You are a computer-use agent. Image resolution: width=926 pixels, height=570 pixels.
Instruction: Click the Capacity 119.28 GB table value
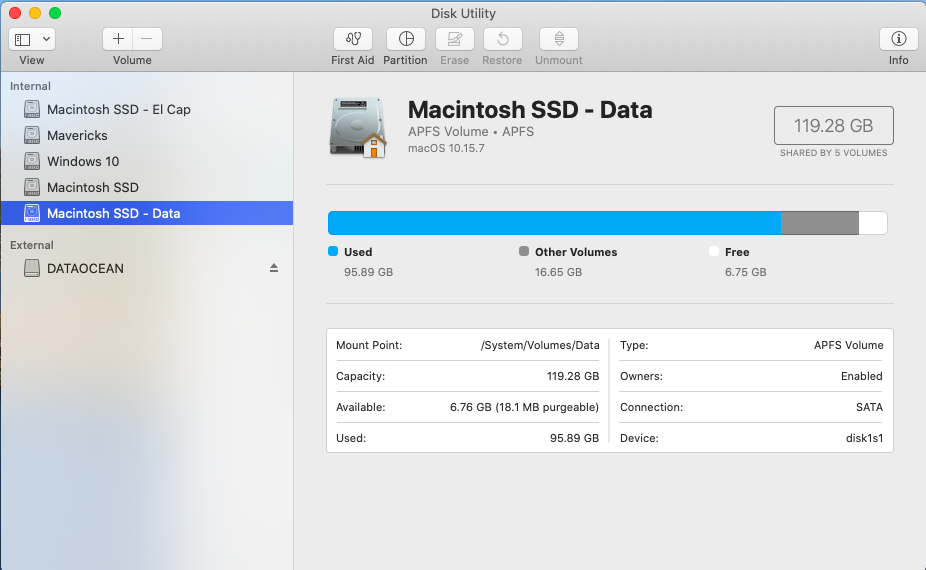pyautogui.click(x=573, y=376)
